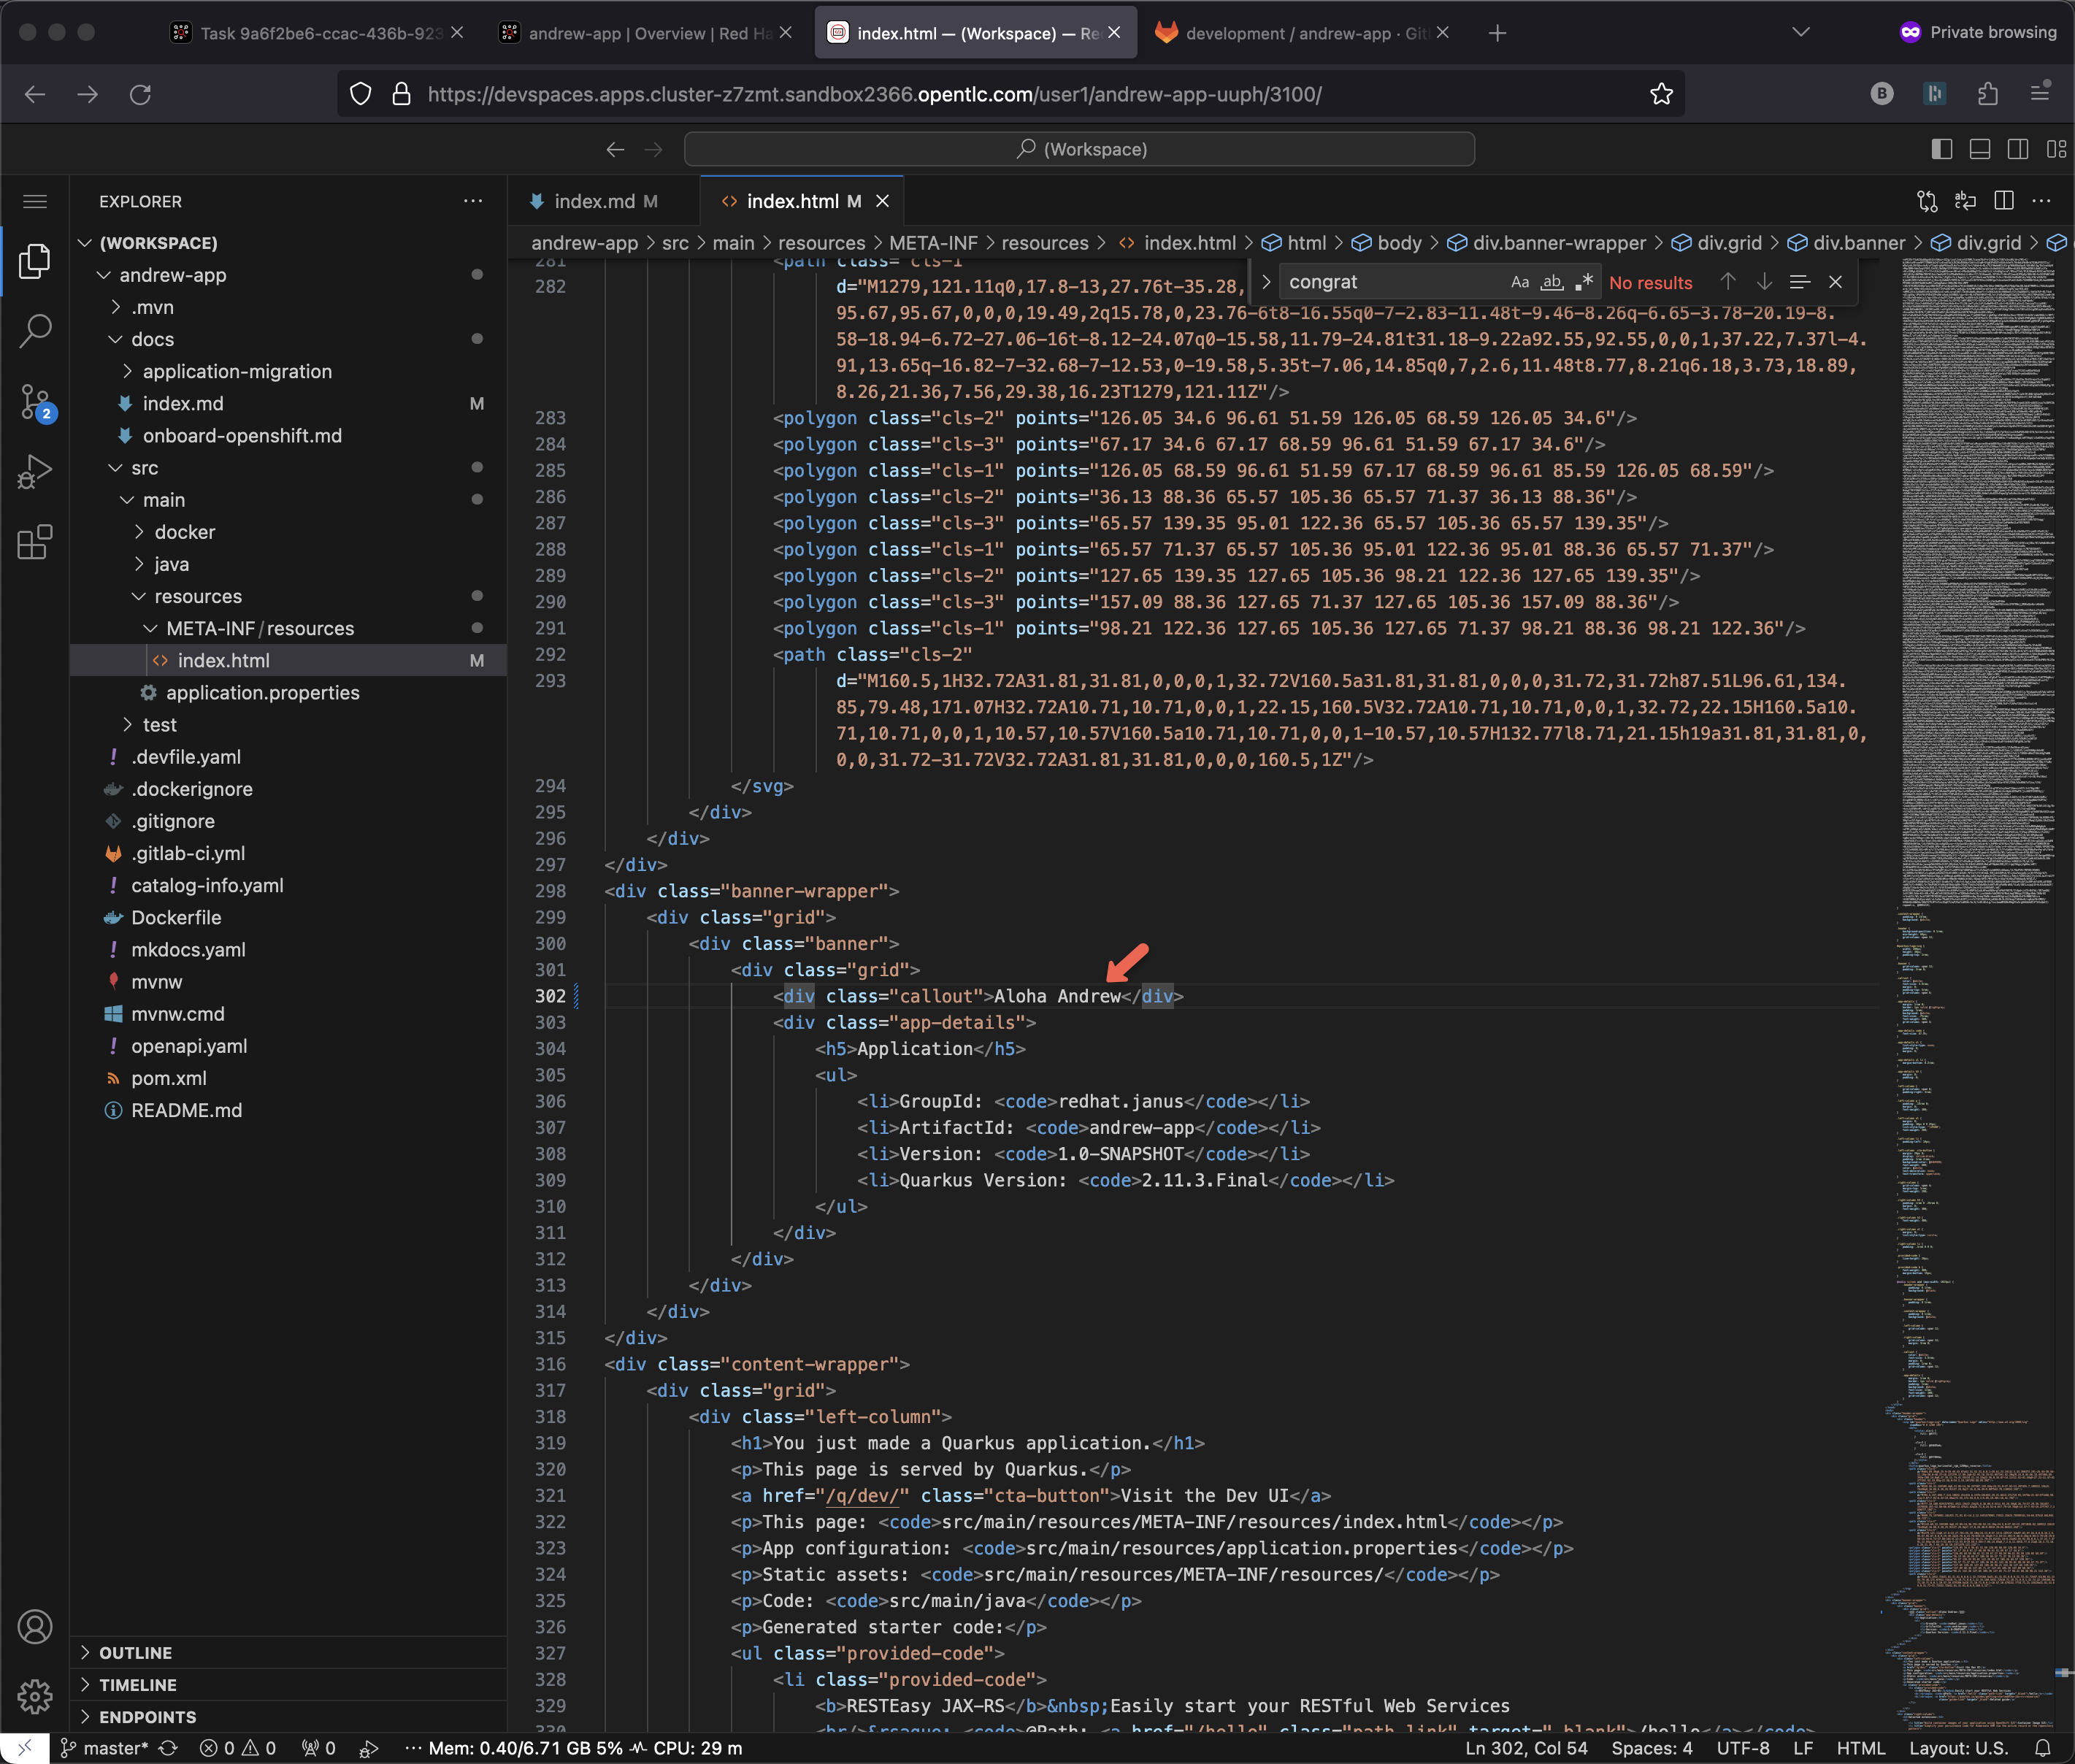Click the Manage gear icon
Viewport: 2075px width, 1764px height.
pyautogui.click(x=35, y=1696)
